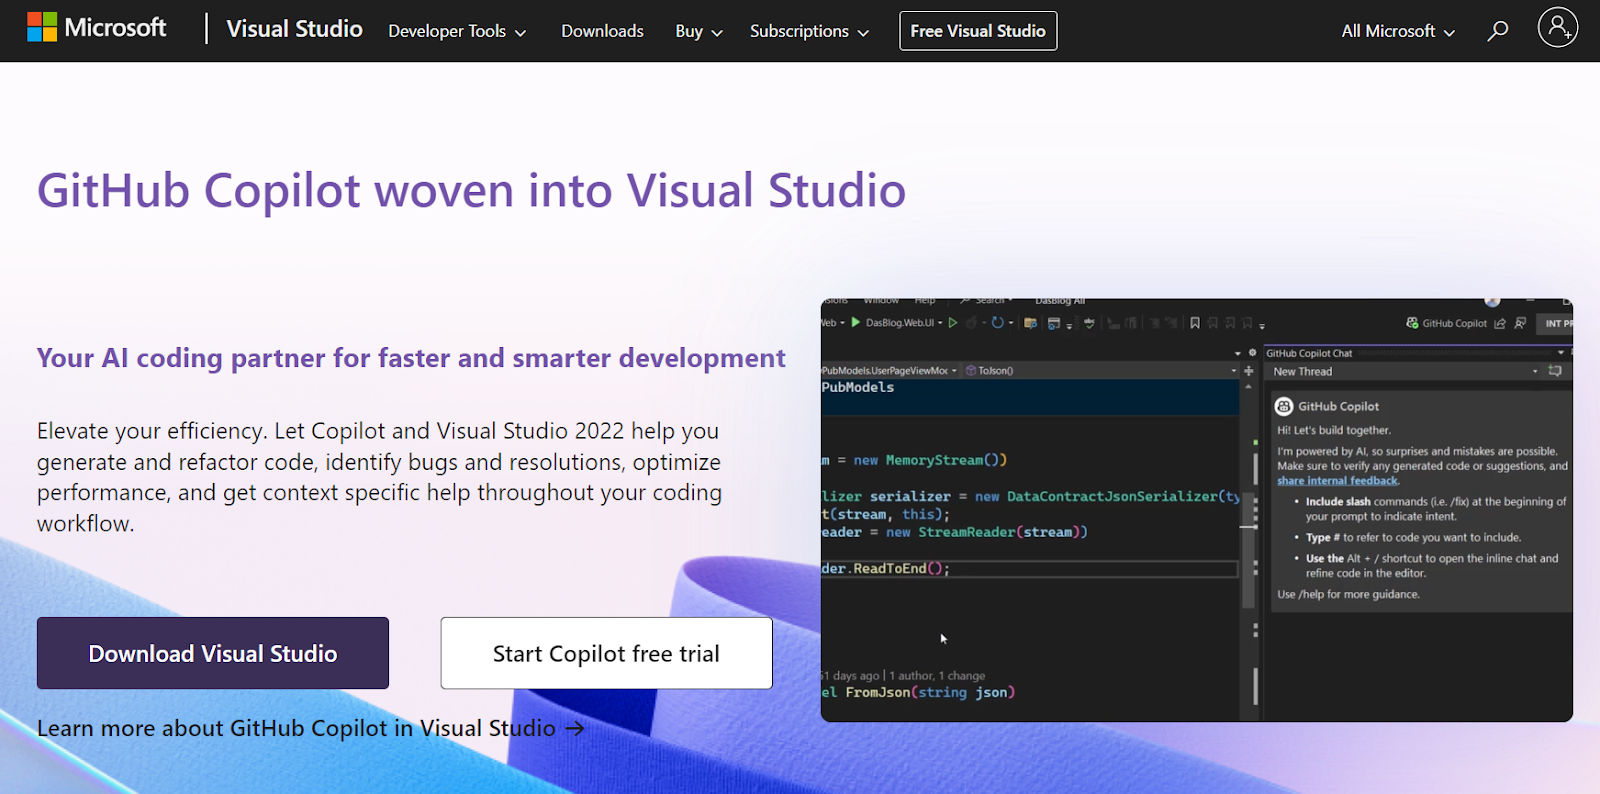Click the 'Elevate your efficiency' paragraph
This screenshot has width=1600, height=794.
380,477
